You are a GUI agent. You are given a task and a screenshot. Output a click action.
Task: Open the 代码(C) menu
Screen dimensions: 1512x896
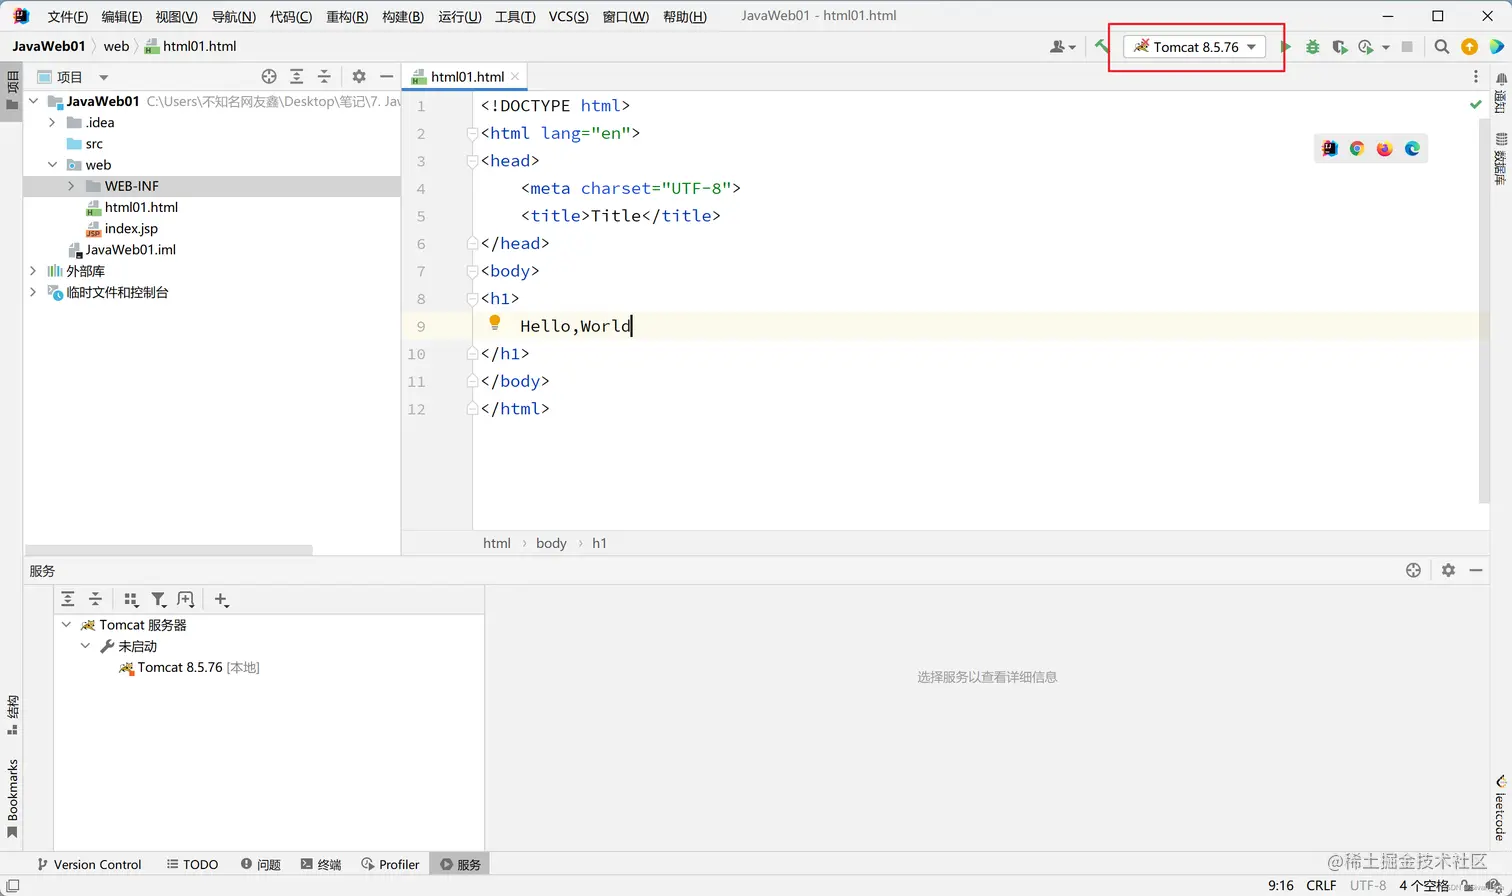click(x=291, y=16)
